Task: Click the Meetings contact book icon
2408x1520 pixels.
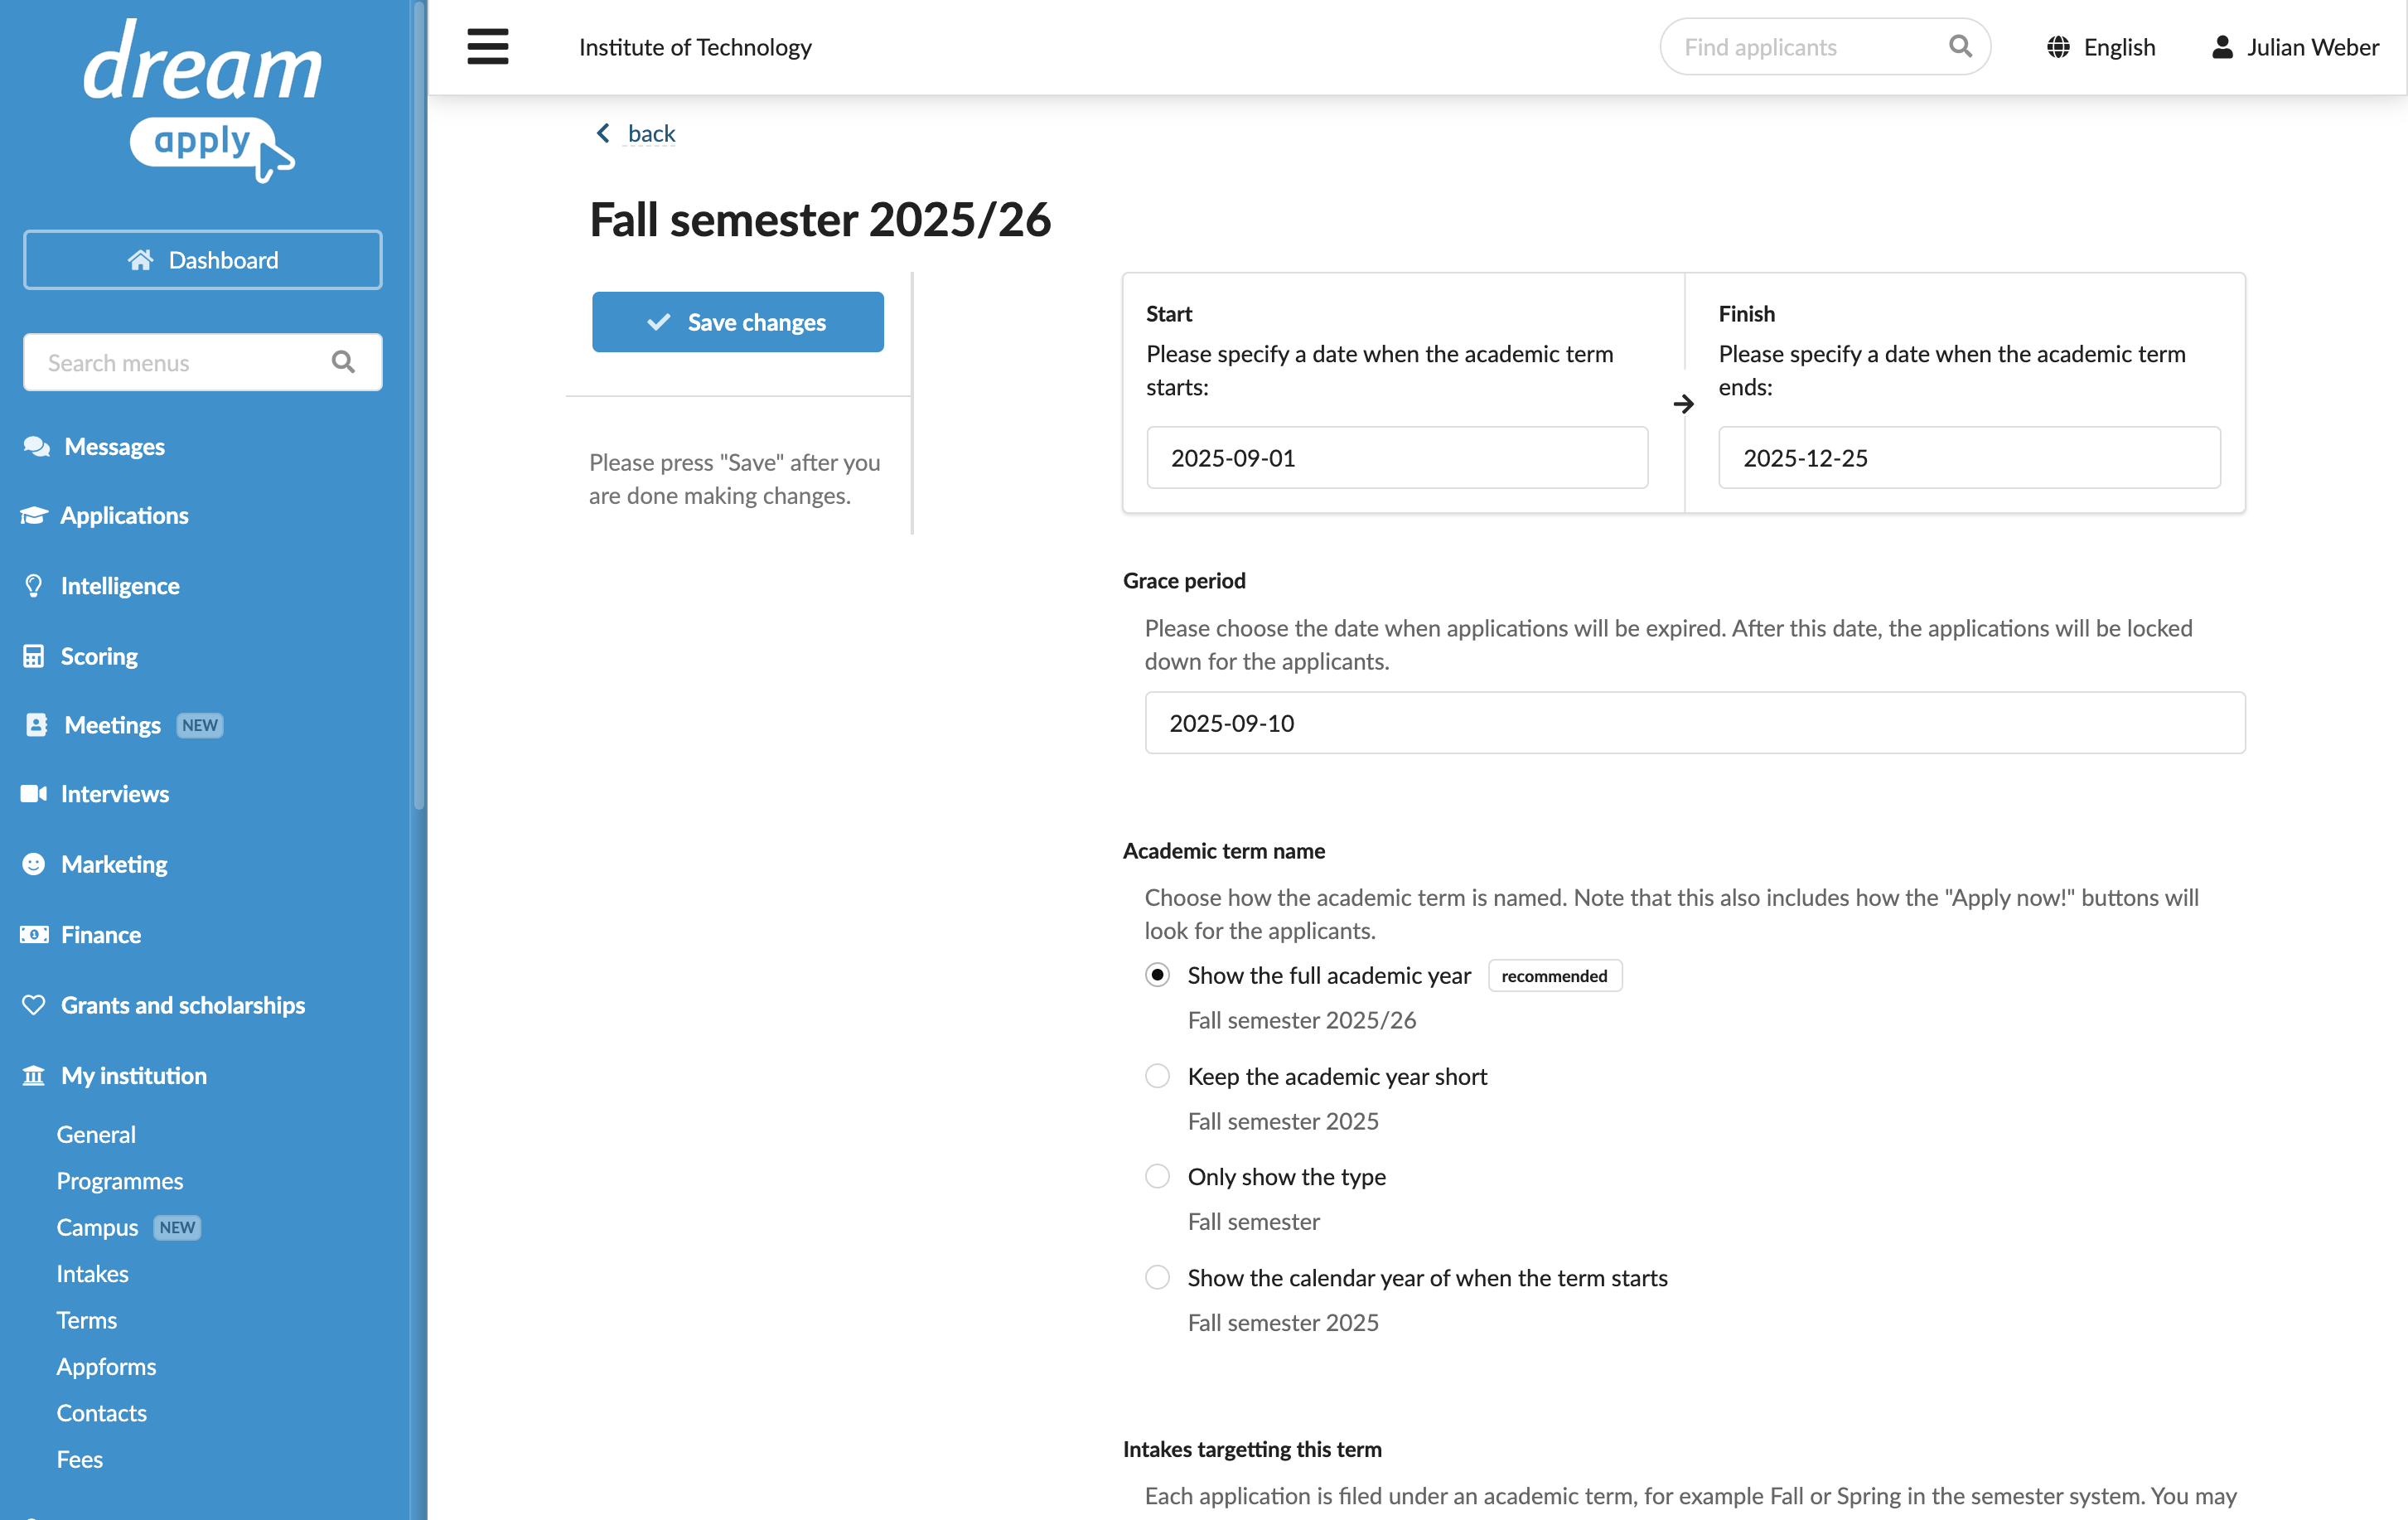Action: (37, 725)
